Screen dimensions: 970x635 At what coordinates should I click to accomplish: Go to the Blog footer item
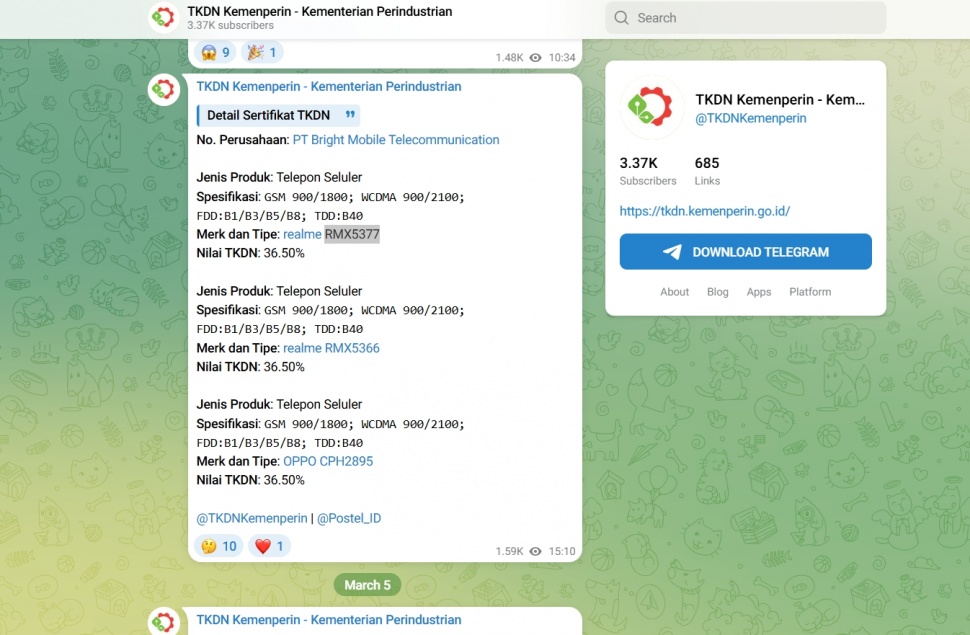click(717, 292)
